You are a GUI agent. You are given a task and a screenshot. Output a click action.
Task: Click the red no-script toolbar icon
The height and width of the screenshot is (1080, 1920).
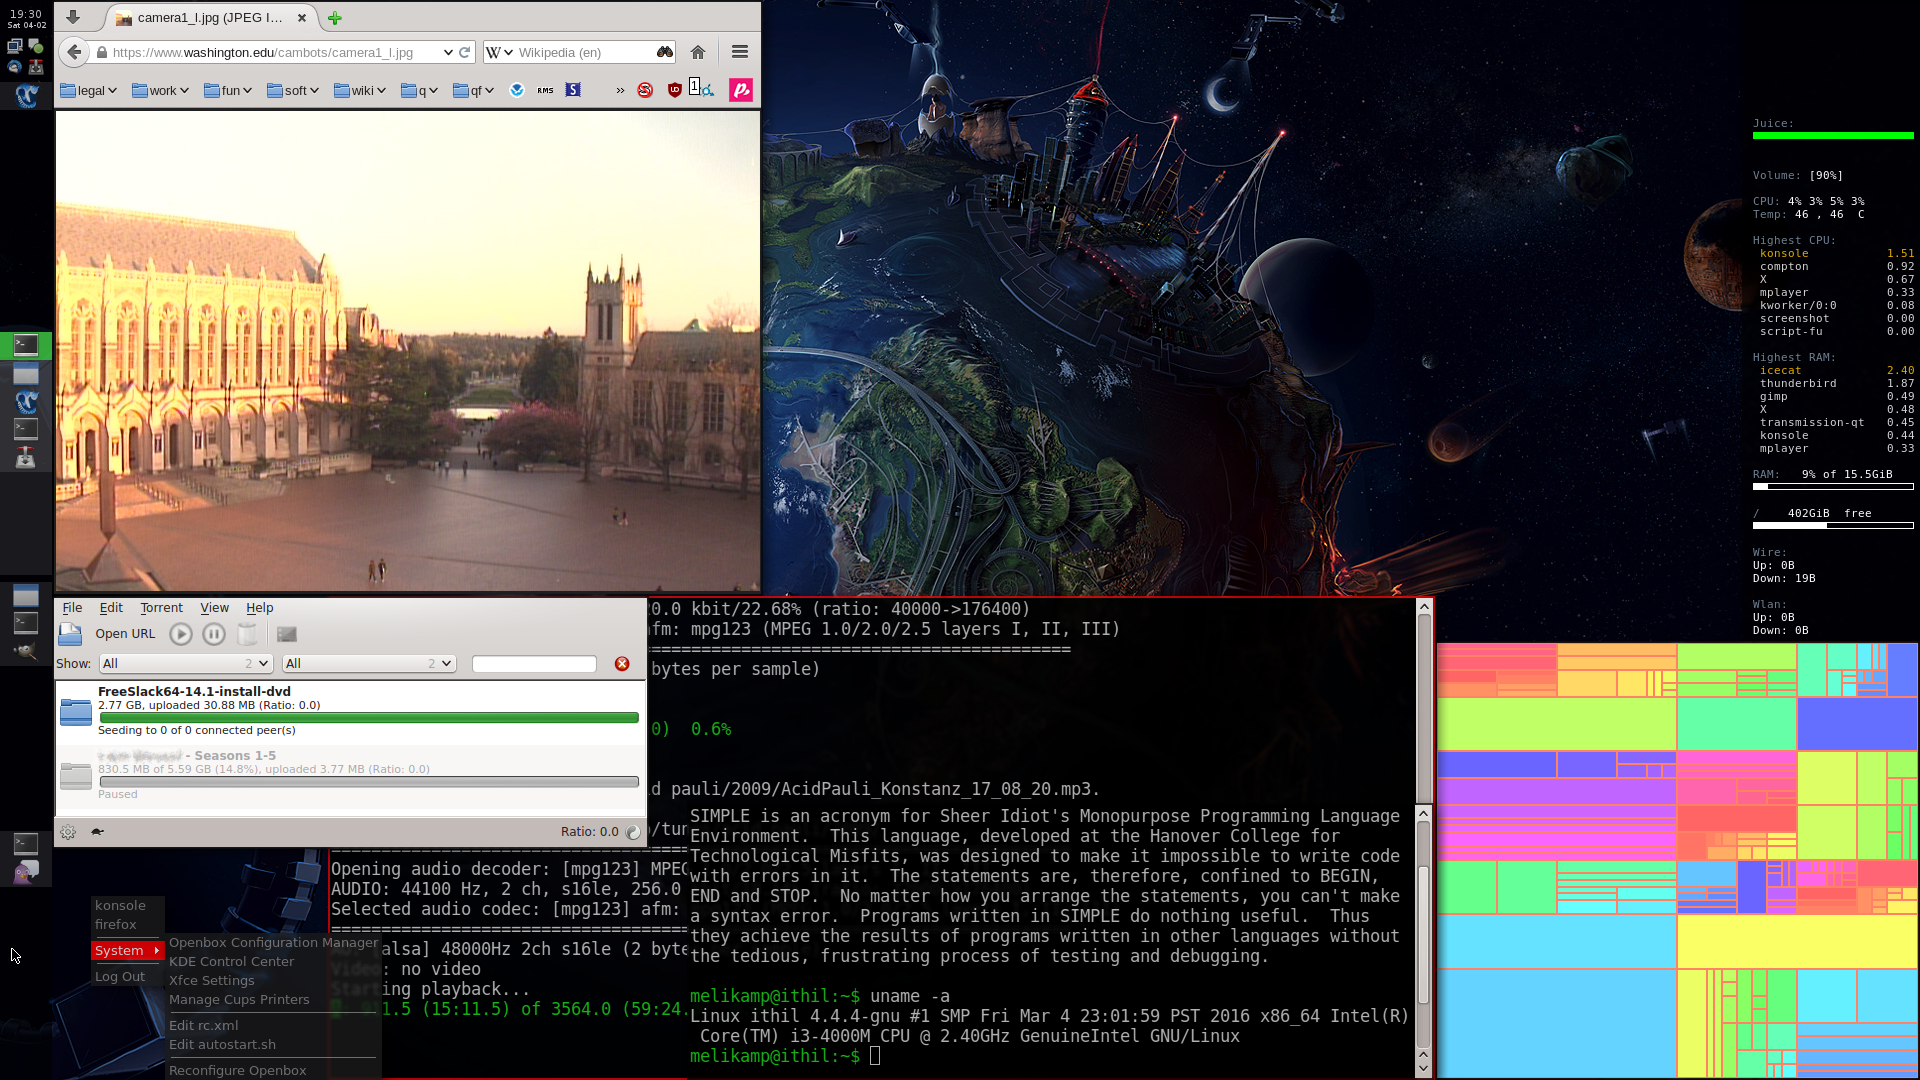tap(645, 90)
